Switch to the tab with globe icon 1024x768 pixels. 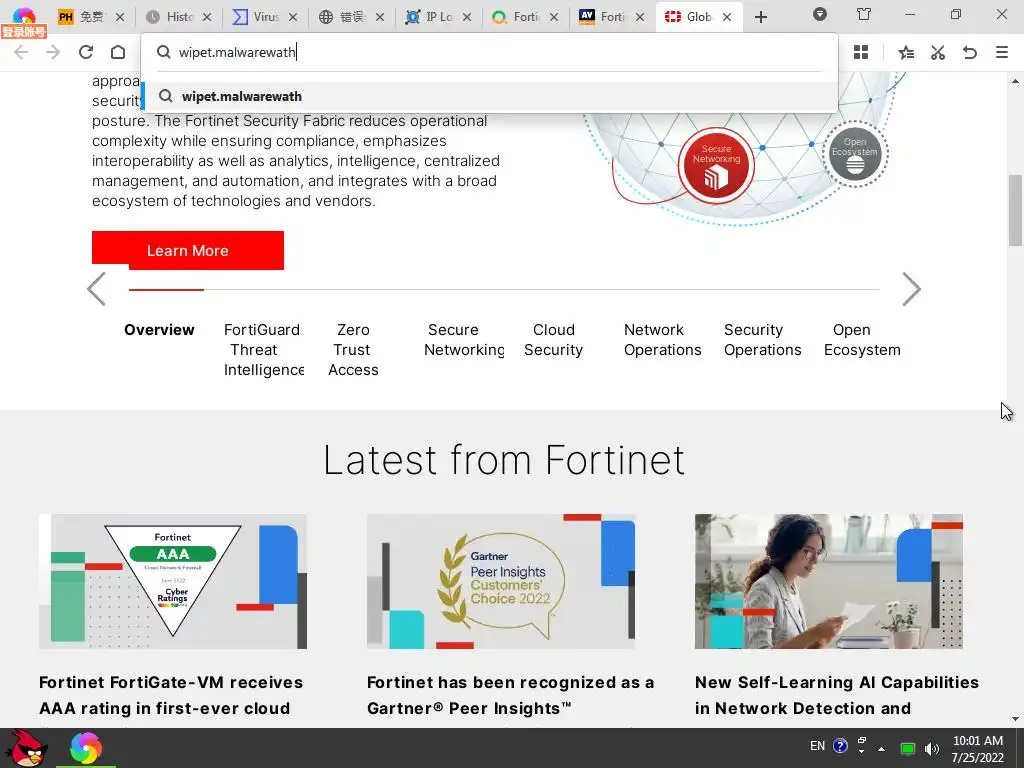click(x=351, y=17)
